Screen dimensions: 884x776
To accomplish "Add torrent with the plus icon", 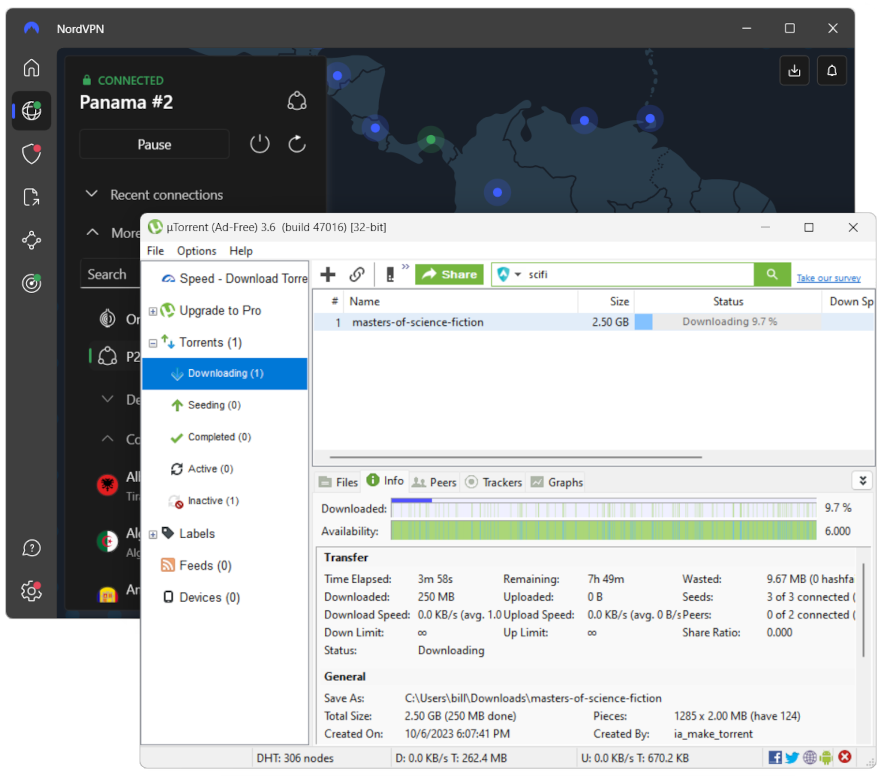I will click(x=328, y=275).
